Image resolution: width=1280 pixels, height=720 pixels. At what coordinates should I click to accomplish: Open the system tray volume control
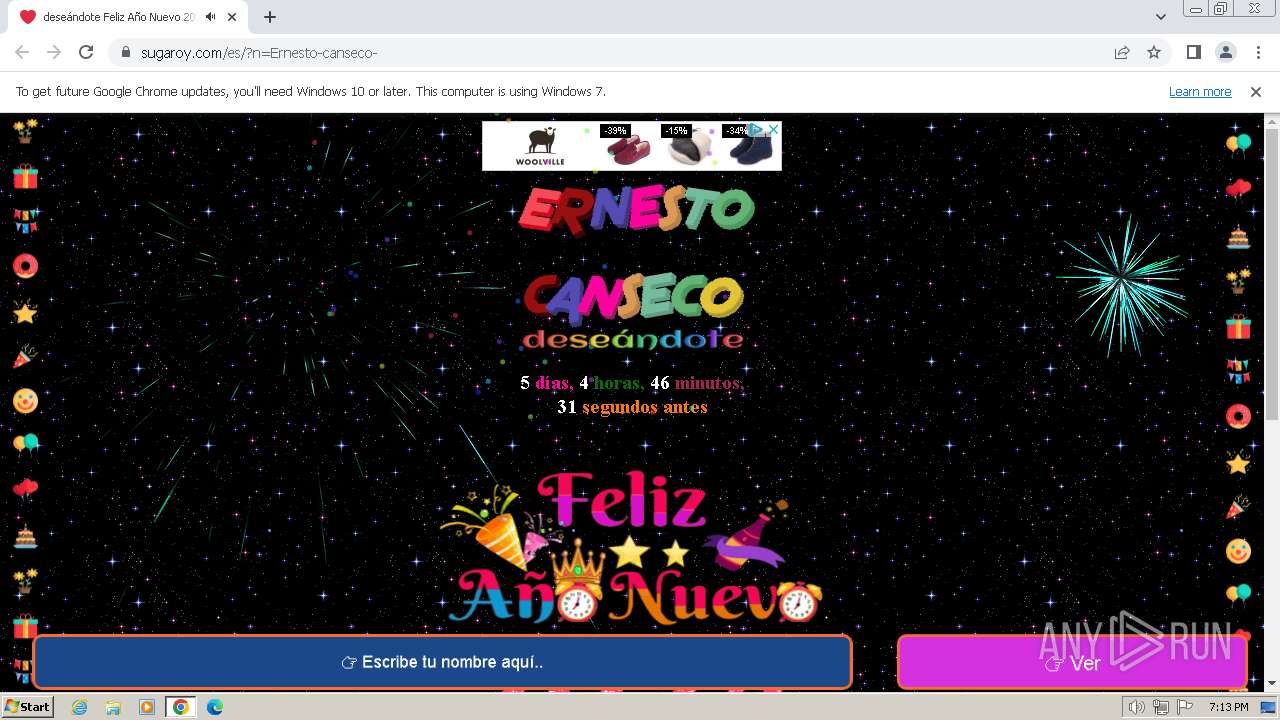pyautogui.click(x=1137, y=707)
